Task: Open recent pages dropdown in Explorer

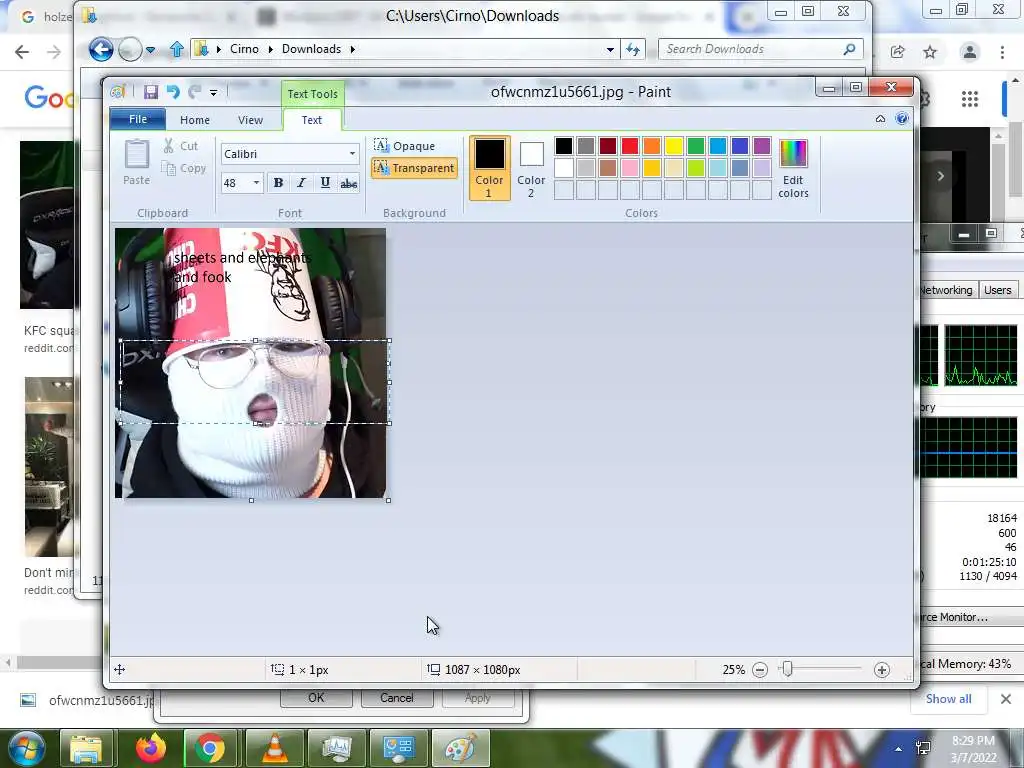Action: pos(150,50)
